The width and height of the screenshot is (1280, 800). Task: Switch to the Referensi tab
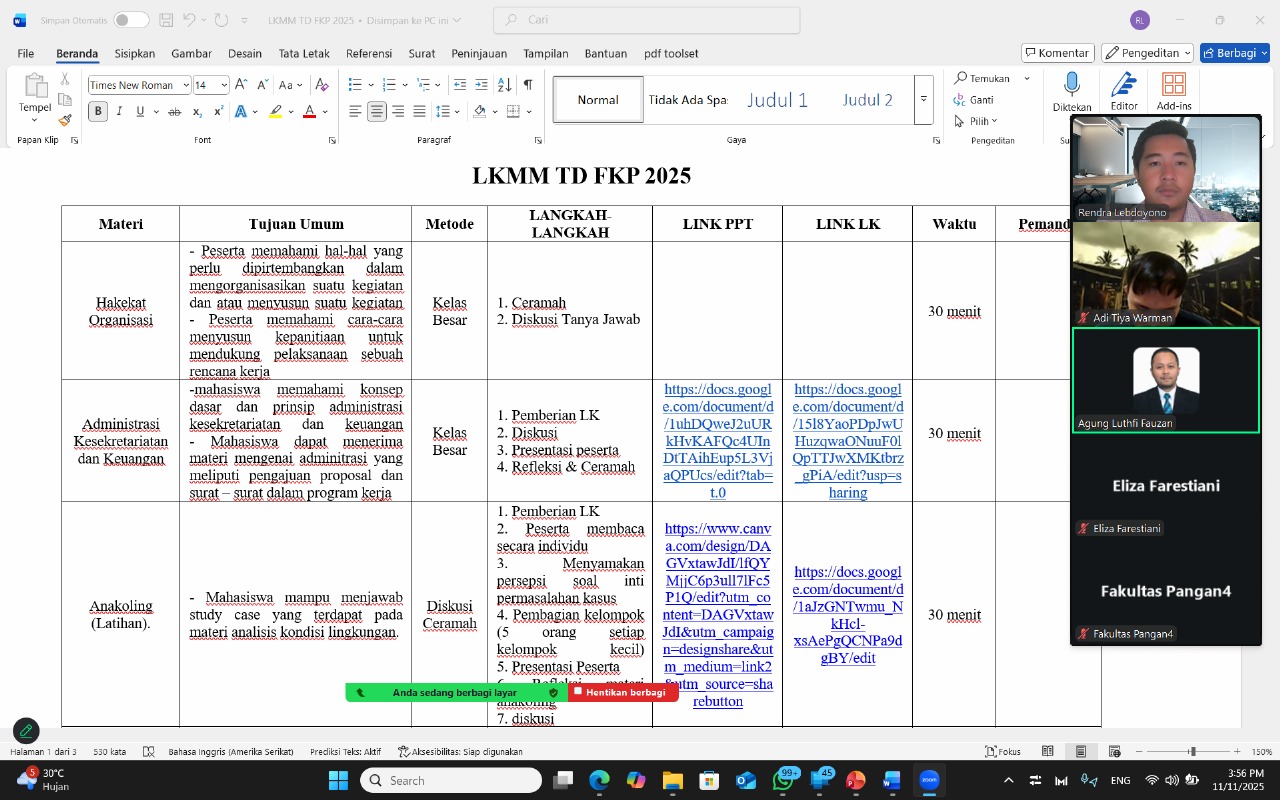point(369,54)
